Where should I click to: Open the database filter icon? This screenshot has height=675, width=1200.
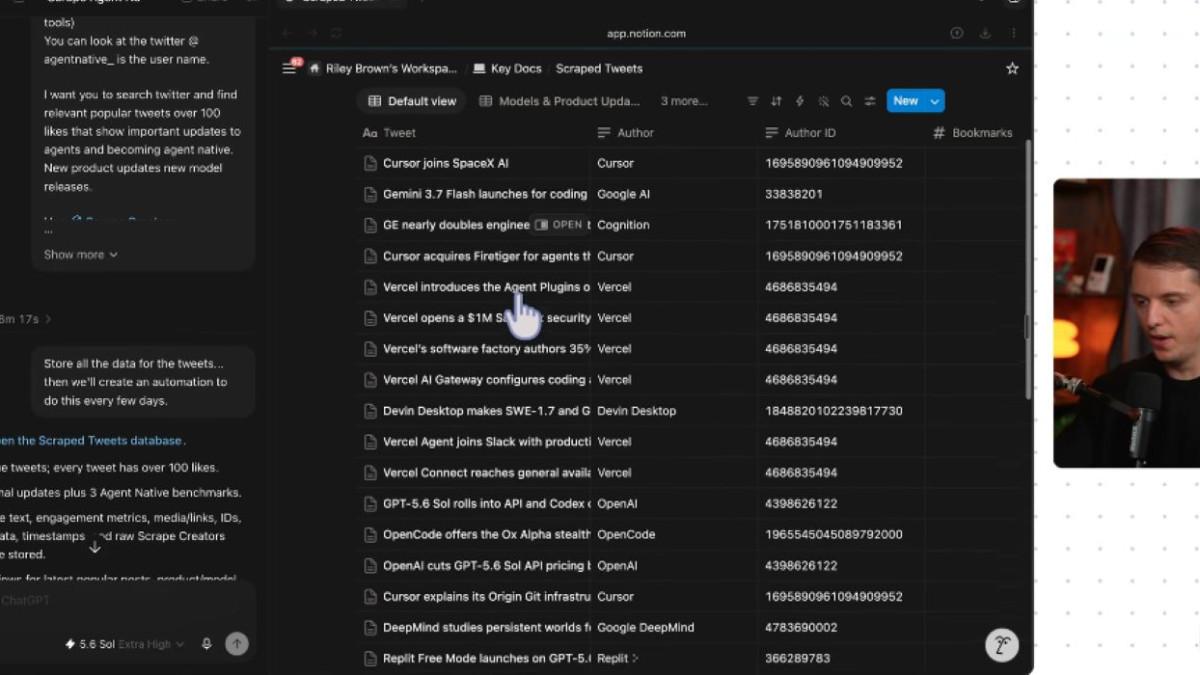(x=753, y=101)
